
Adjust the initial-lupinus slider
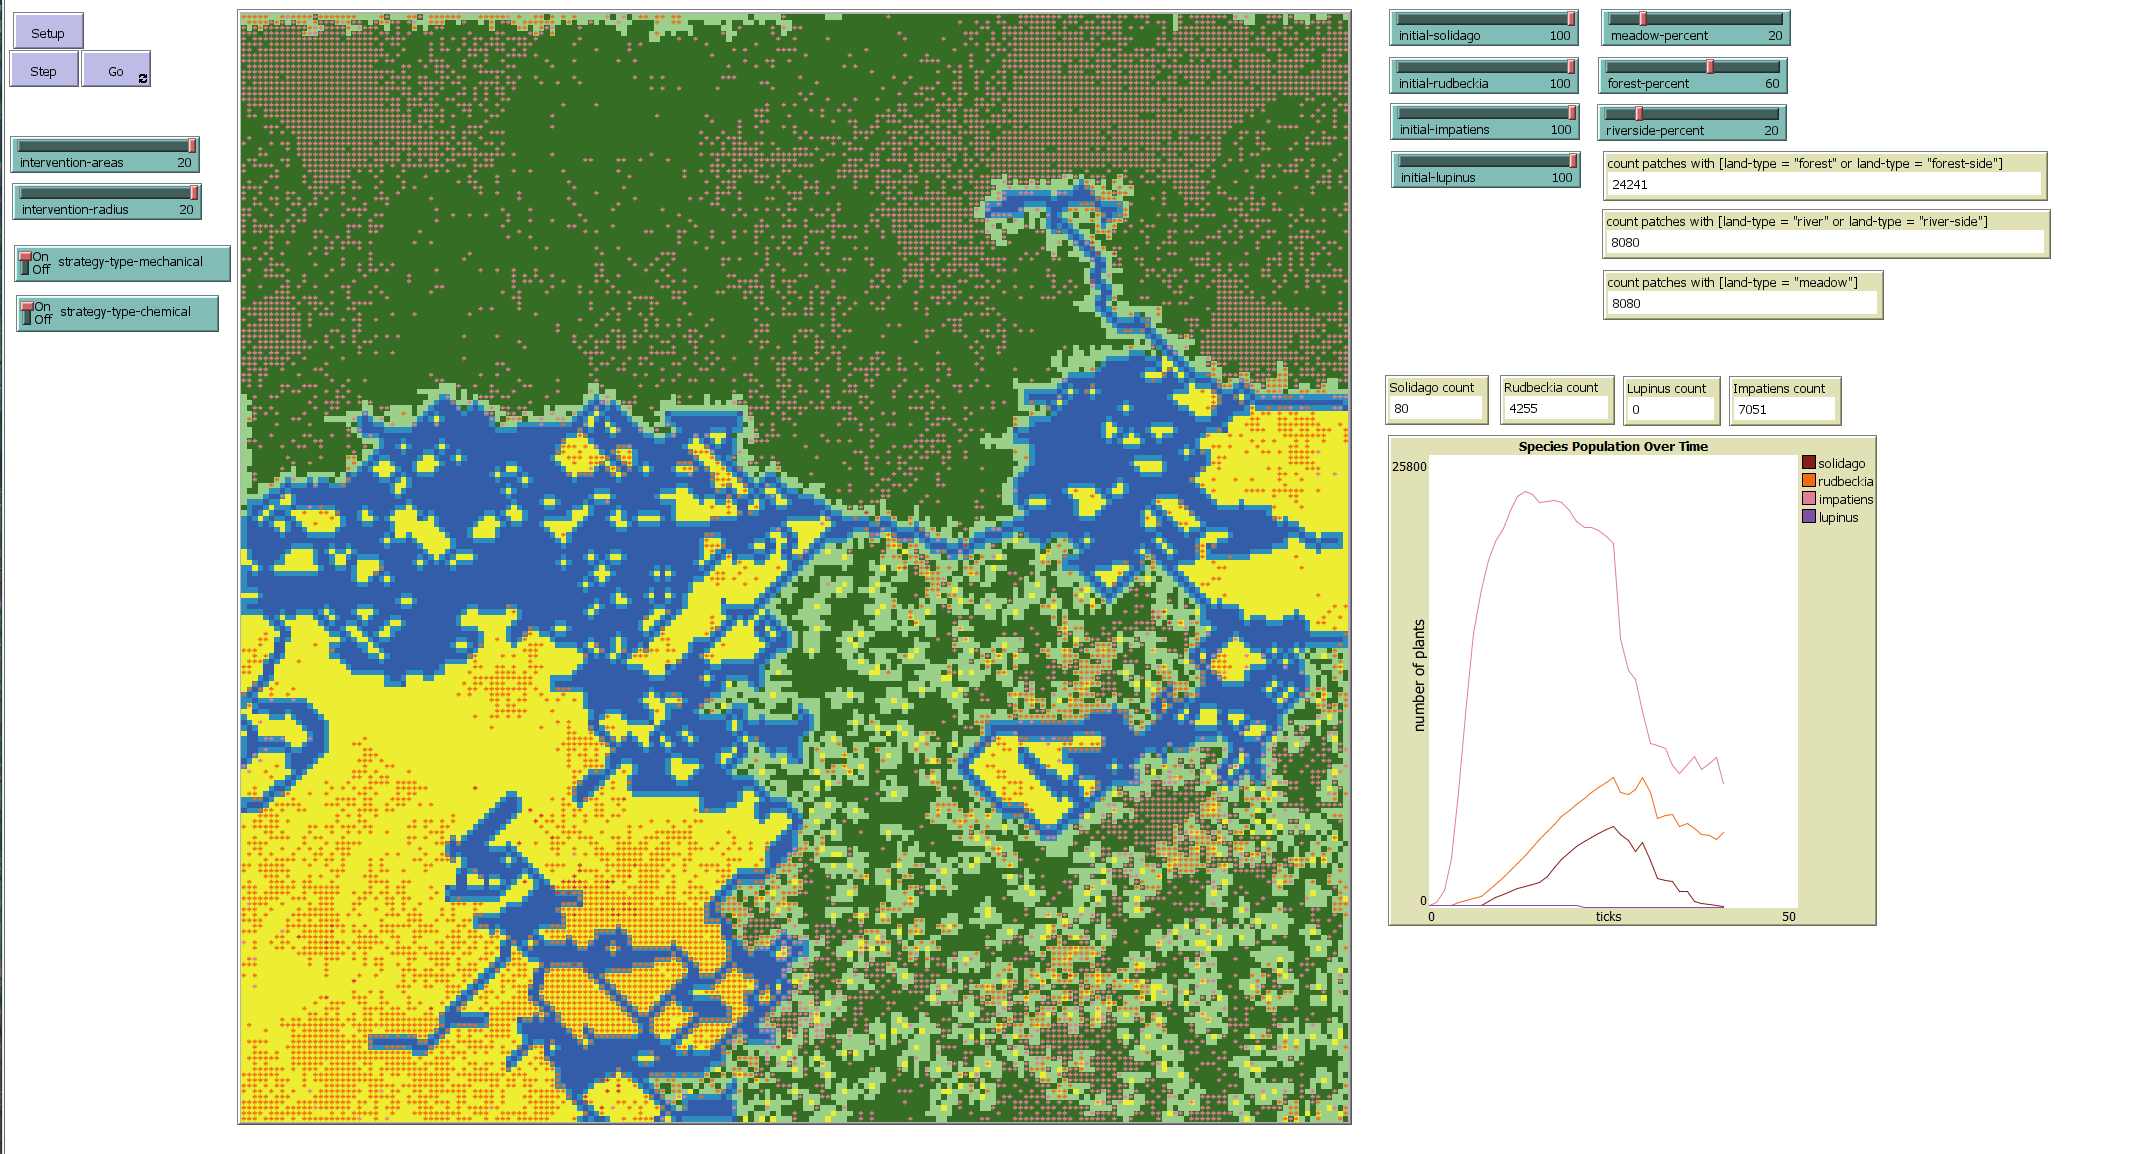(x=1486, y=162)
